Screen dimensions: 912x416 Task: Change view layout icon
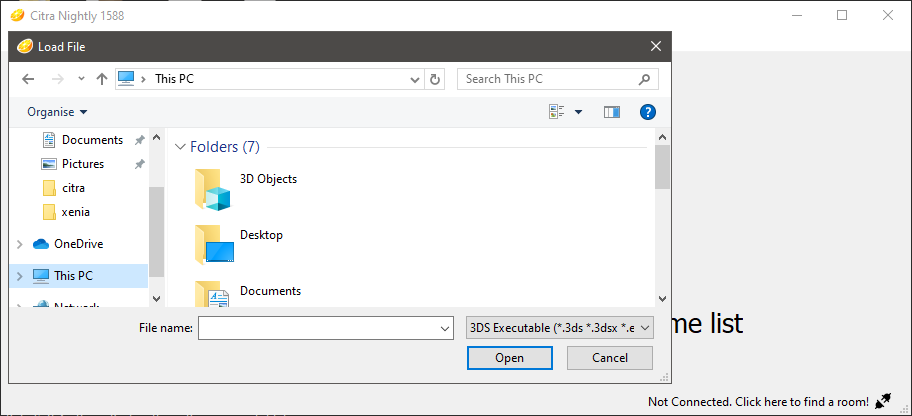(557, 112)
